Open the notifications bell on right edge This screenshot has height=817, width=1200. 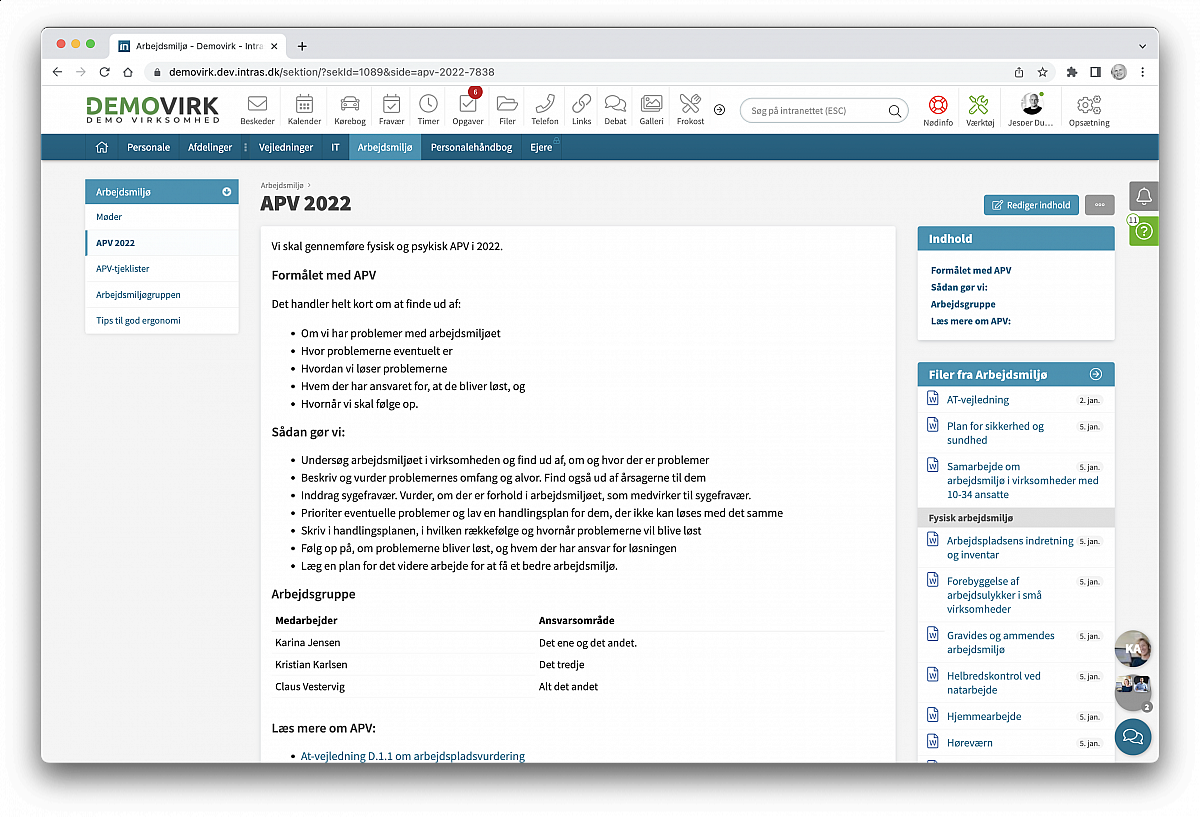pyautogui.click(x=1144, y=196)
